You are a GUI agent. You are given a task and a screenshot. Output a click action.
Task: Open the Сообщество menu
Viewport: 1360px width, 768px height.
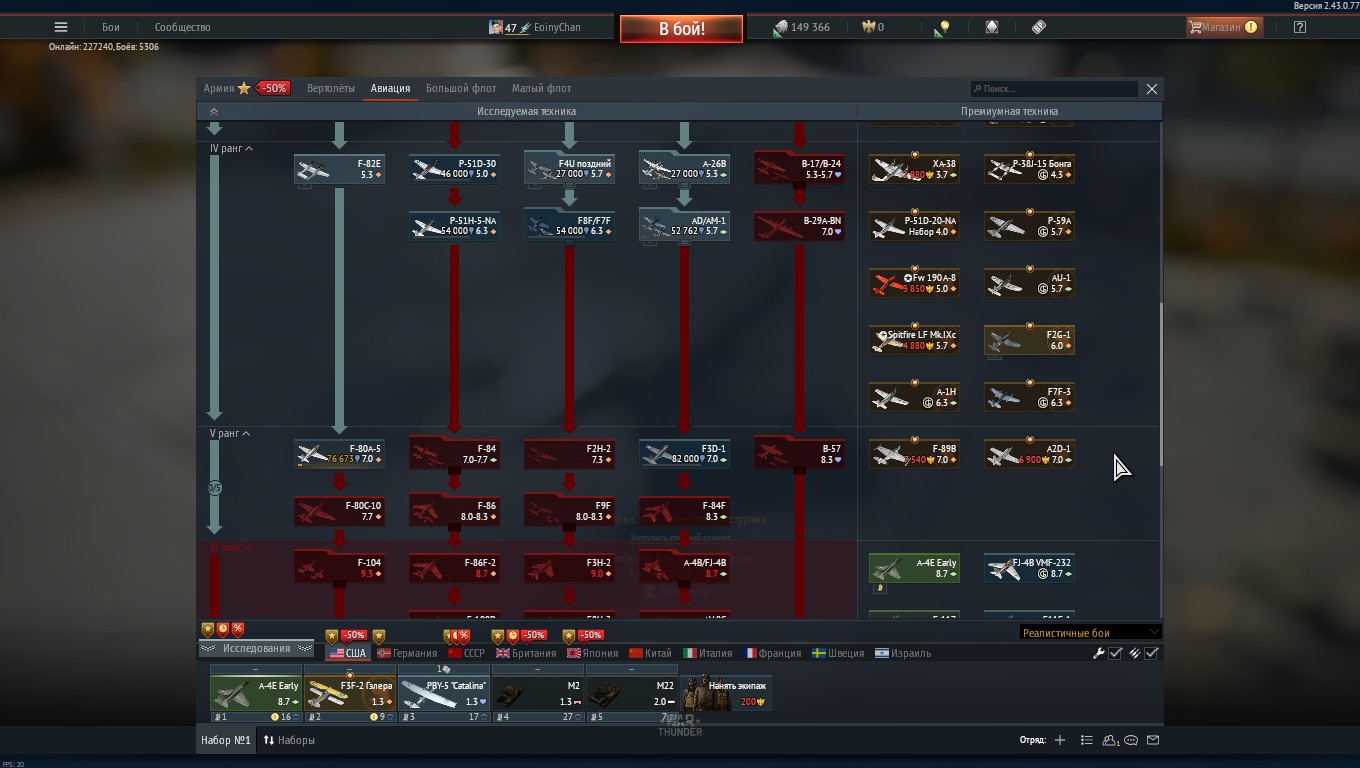coord(182,28)
